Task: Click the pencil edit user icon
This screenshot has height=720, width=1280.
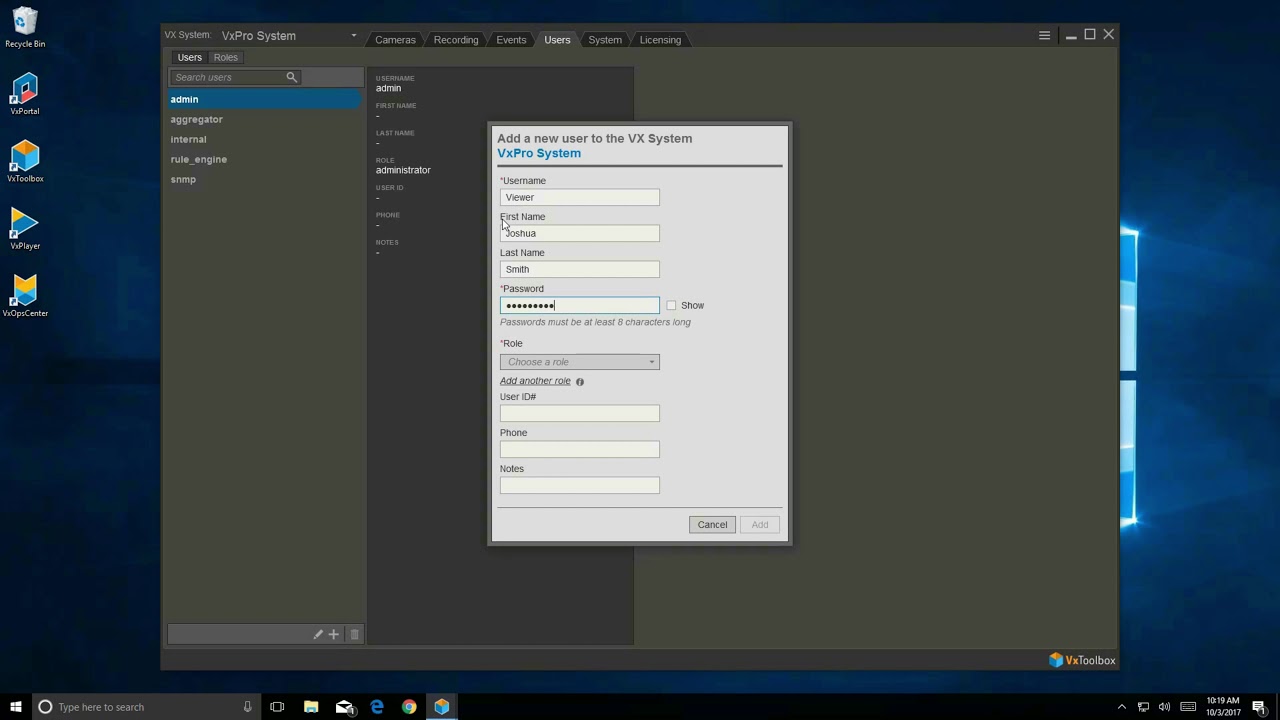Action: click(x=318, y=634)
